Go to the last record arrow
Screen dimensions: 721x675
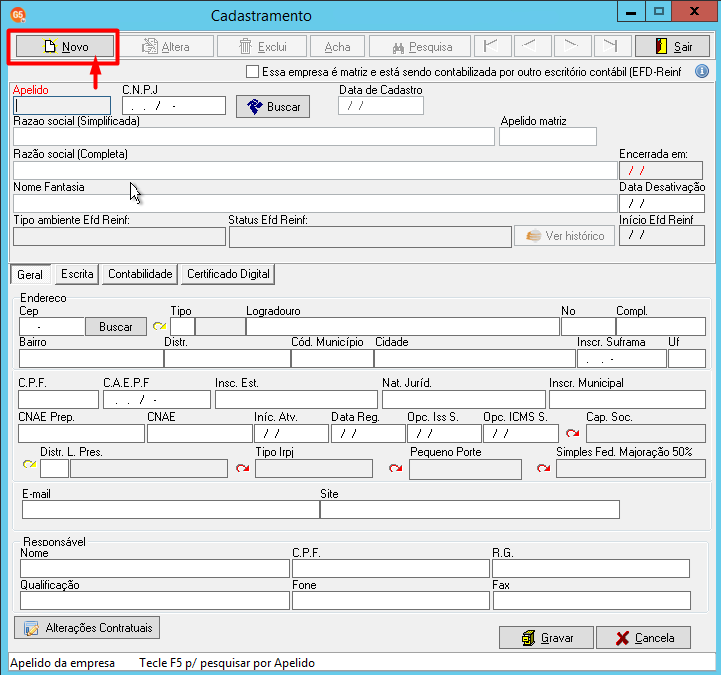coord(611,46)
